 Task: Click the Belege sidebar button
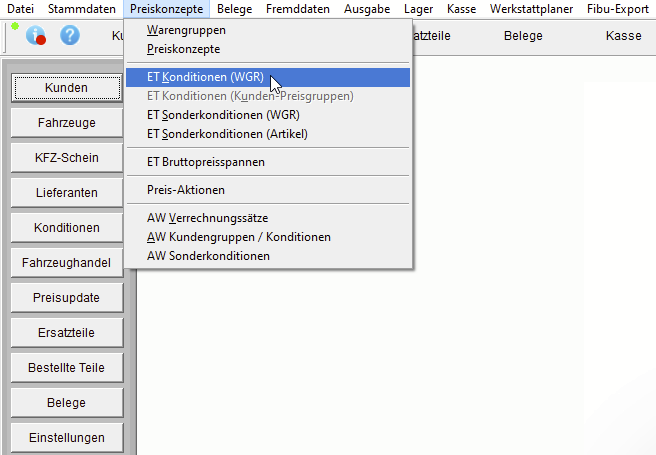pos(67,403)
